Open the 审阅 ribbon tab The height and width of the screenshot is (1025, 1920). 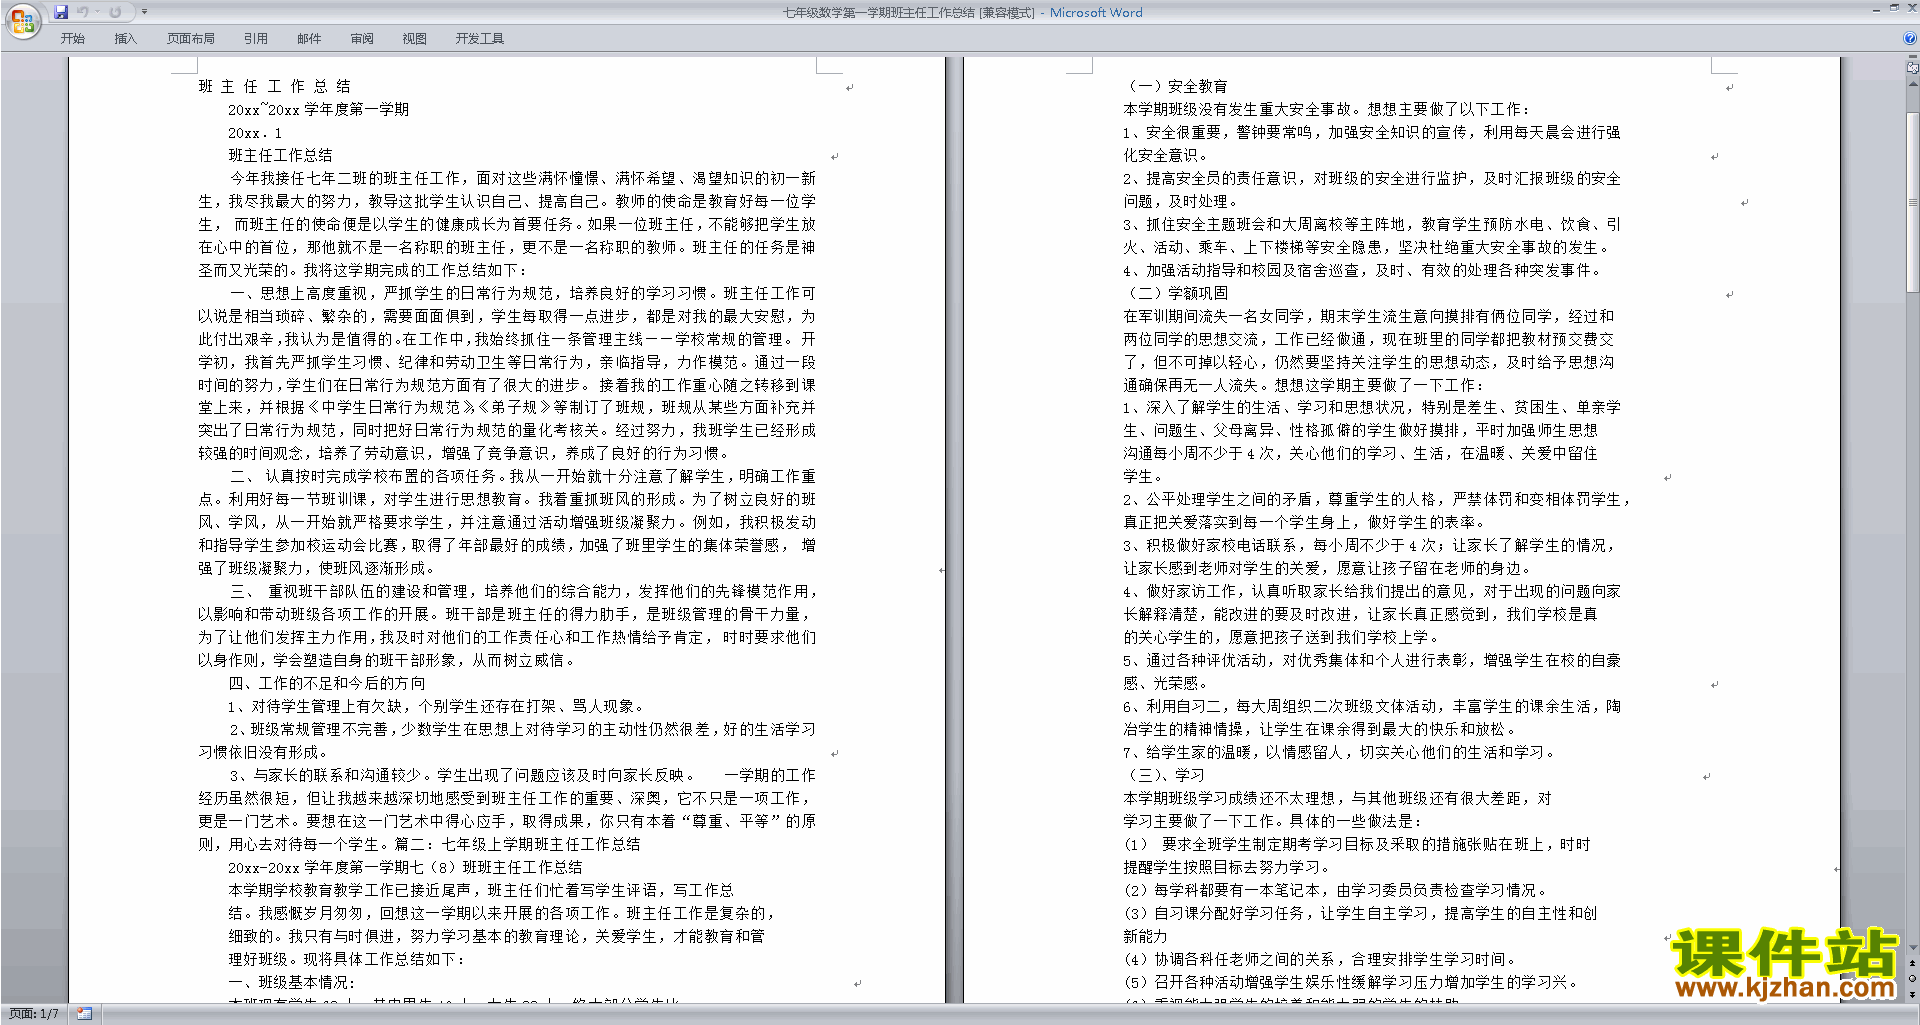coord(362,39)
